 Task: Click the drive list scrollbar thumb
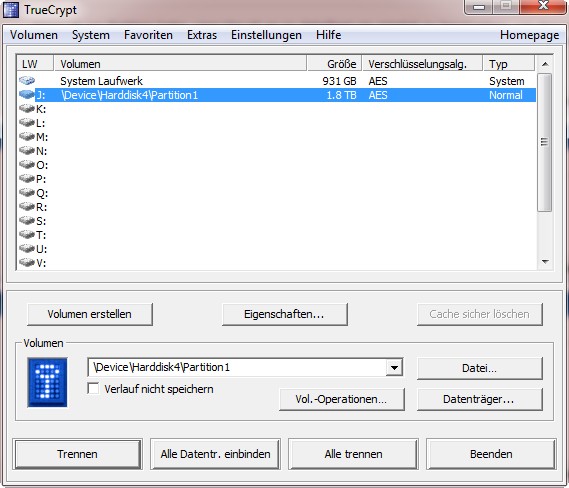(x=544, y=142)
